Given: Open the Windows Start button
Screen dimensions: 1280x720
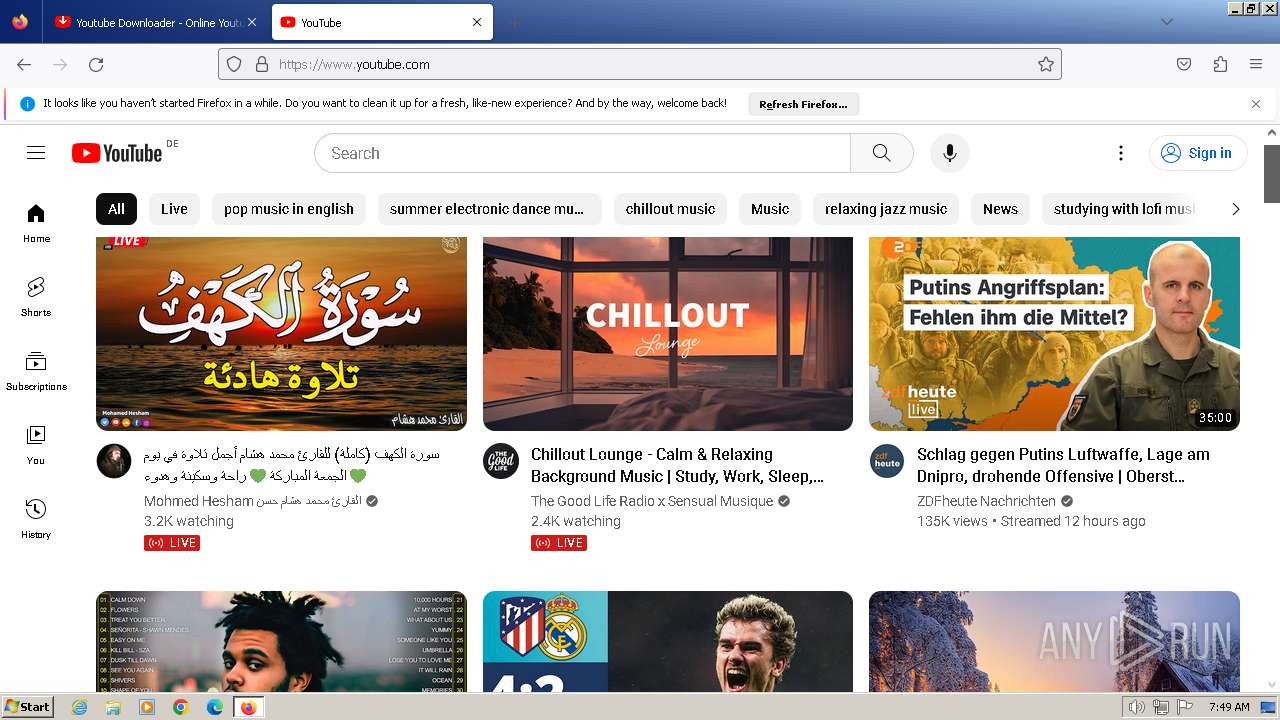Looking at the screenshot, I should tap(28, 707).
